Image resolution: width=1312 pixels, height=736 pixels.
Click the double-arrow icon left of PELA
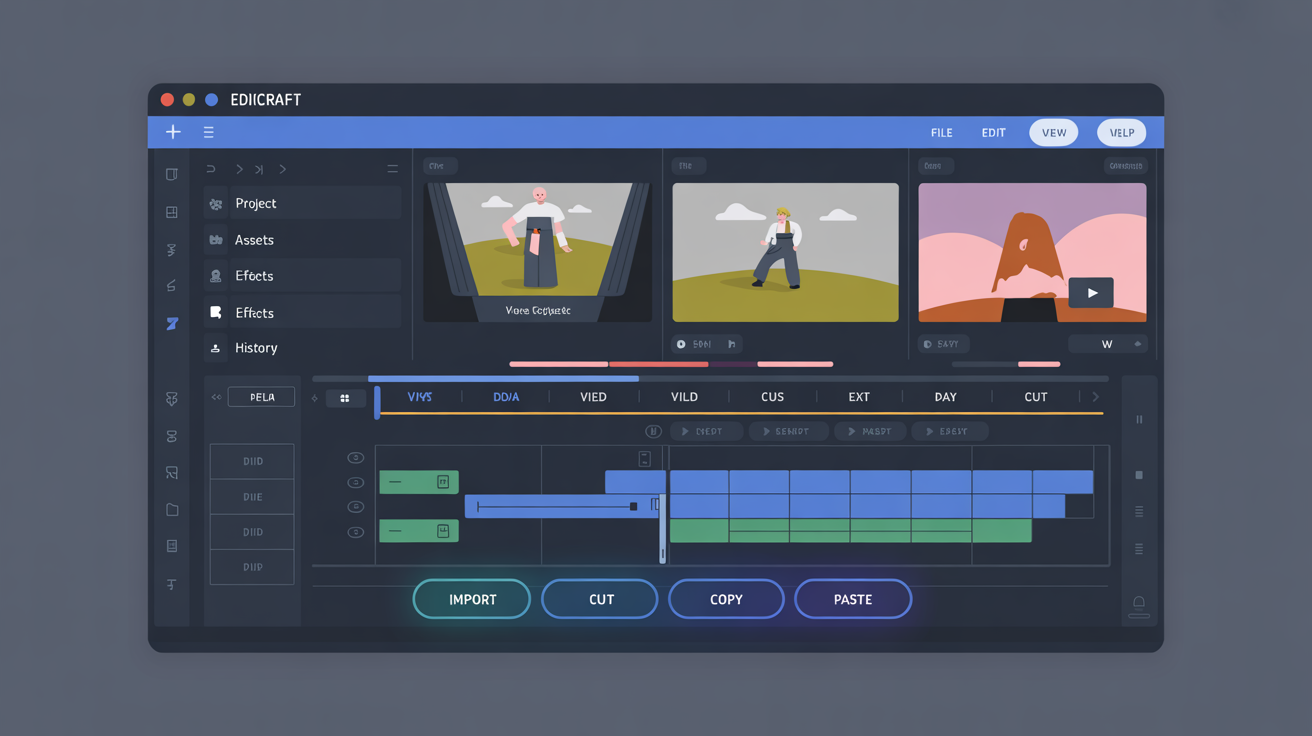216,397
